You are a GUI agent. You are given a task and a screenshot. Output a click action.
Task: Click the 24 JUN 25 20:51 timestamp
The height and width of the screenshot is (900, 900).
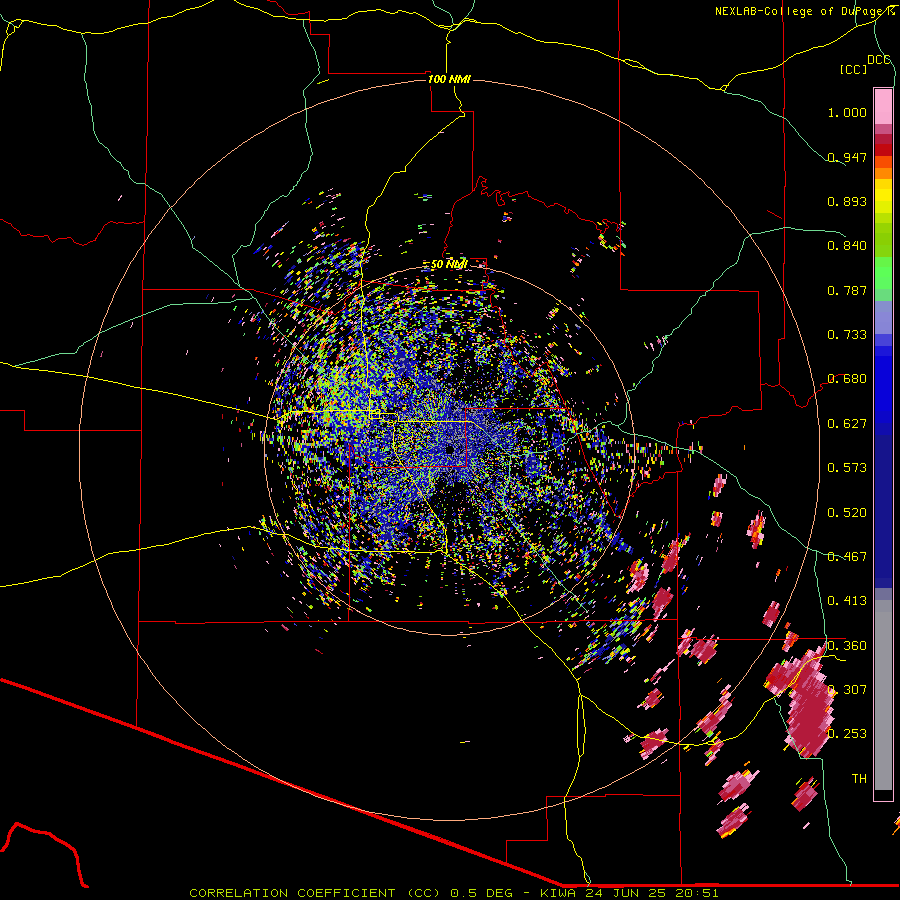click(652, 893)
